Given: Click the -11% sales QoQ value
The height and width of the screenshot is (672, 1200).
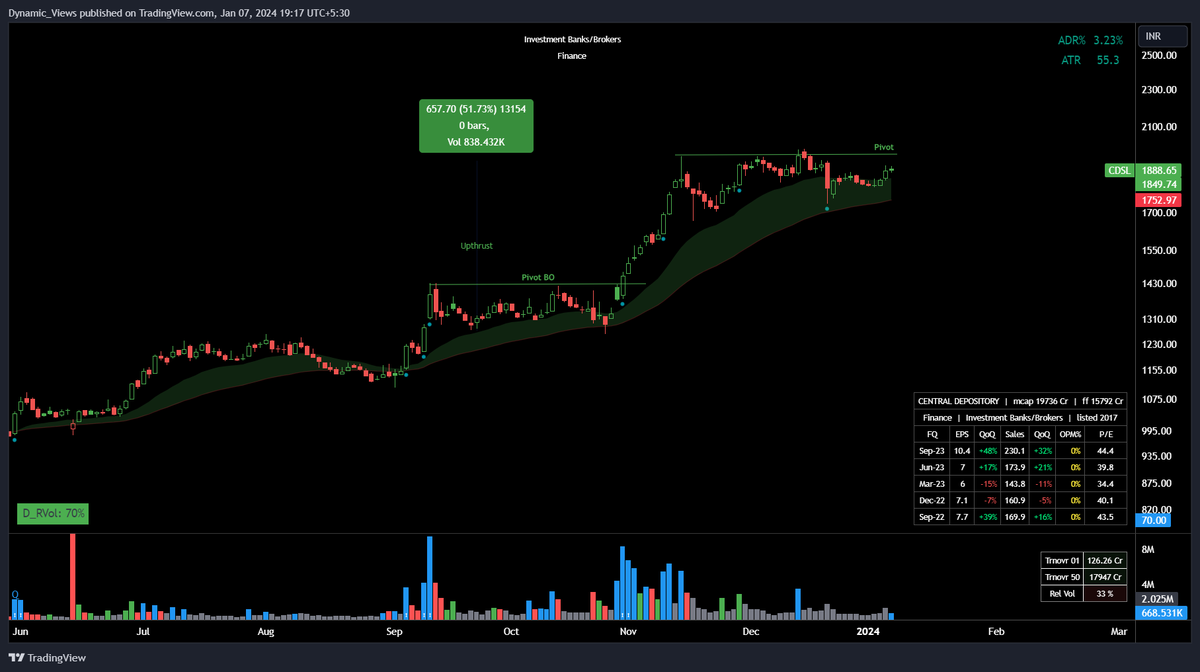Looking at the screenshot, I should [1043, 485].
